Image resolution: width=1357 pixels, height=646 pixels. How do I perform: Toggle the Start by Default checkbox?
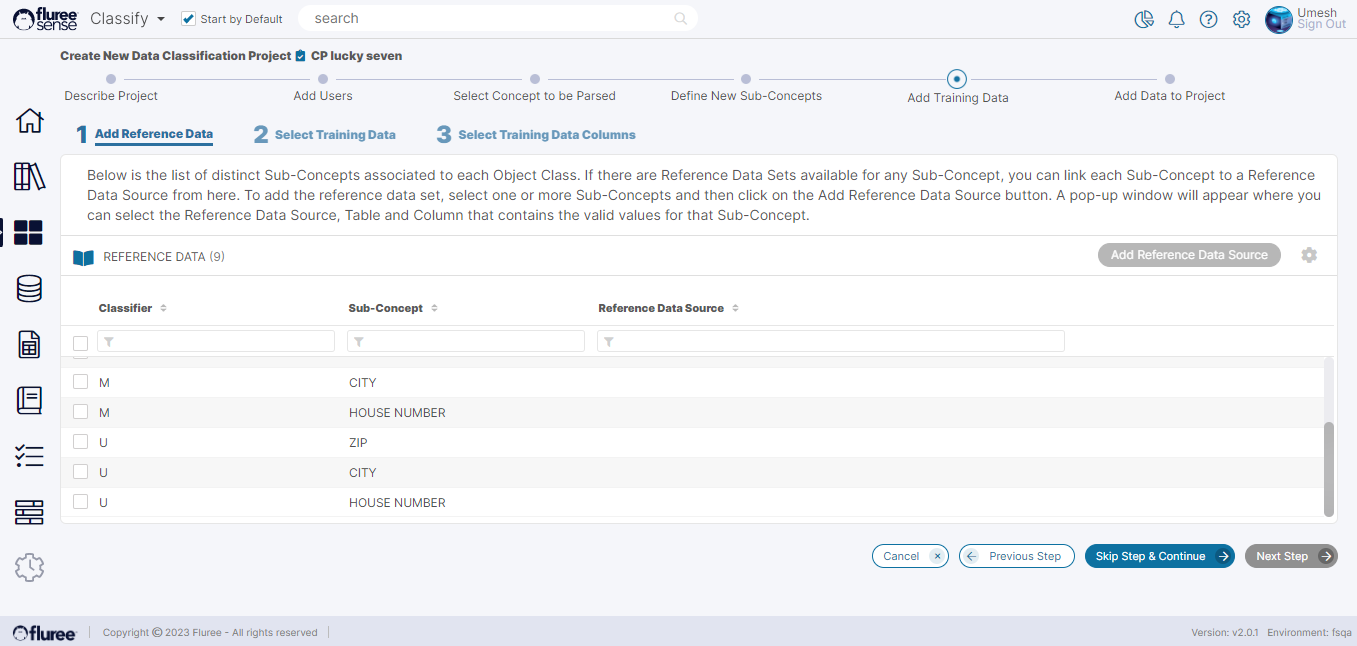[188, 19]
